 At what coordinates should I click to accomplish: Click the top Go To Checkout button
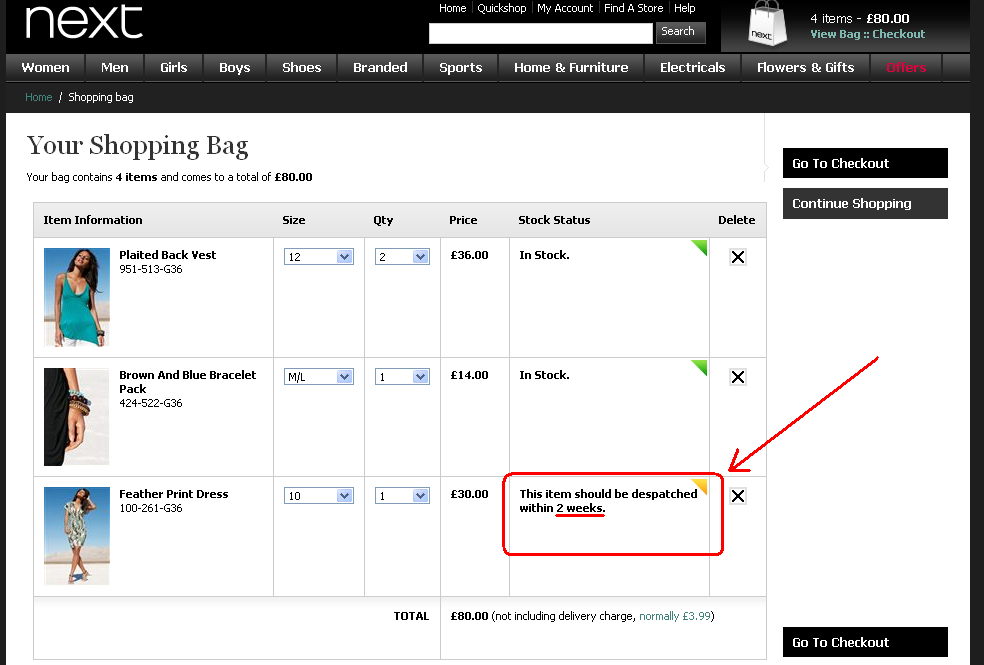(865, 163)
